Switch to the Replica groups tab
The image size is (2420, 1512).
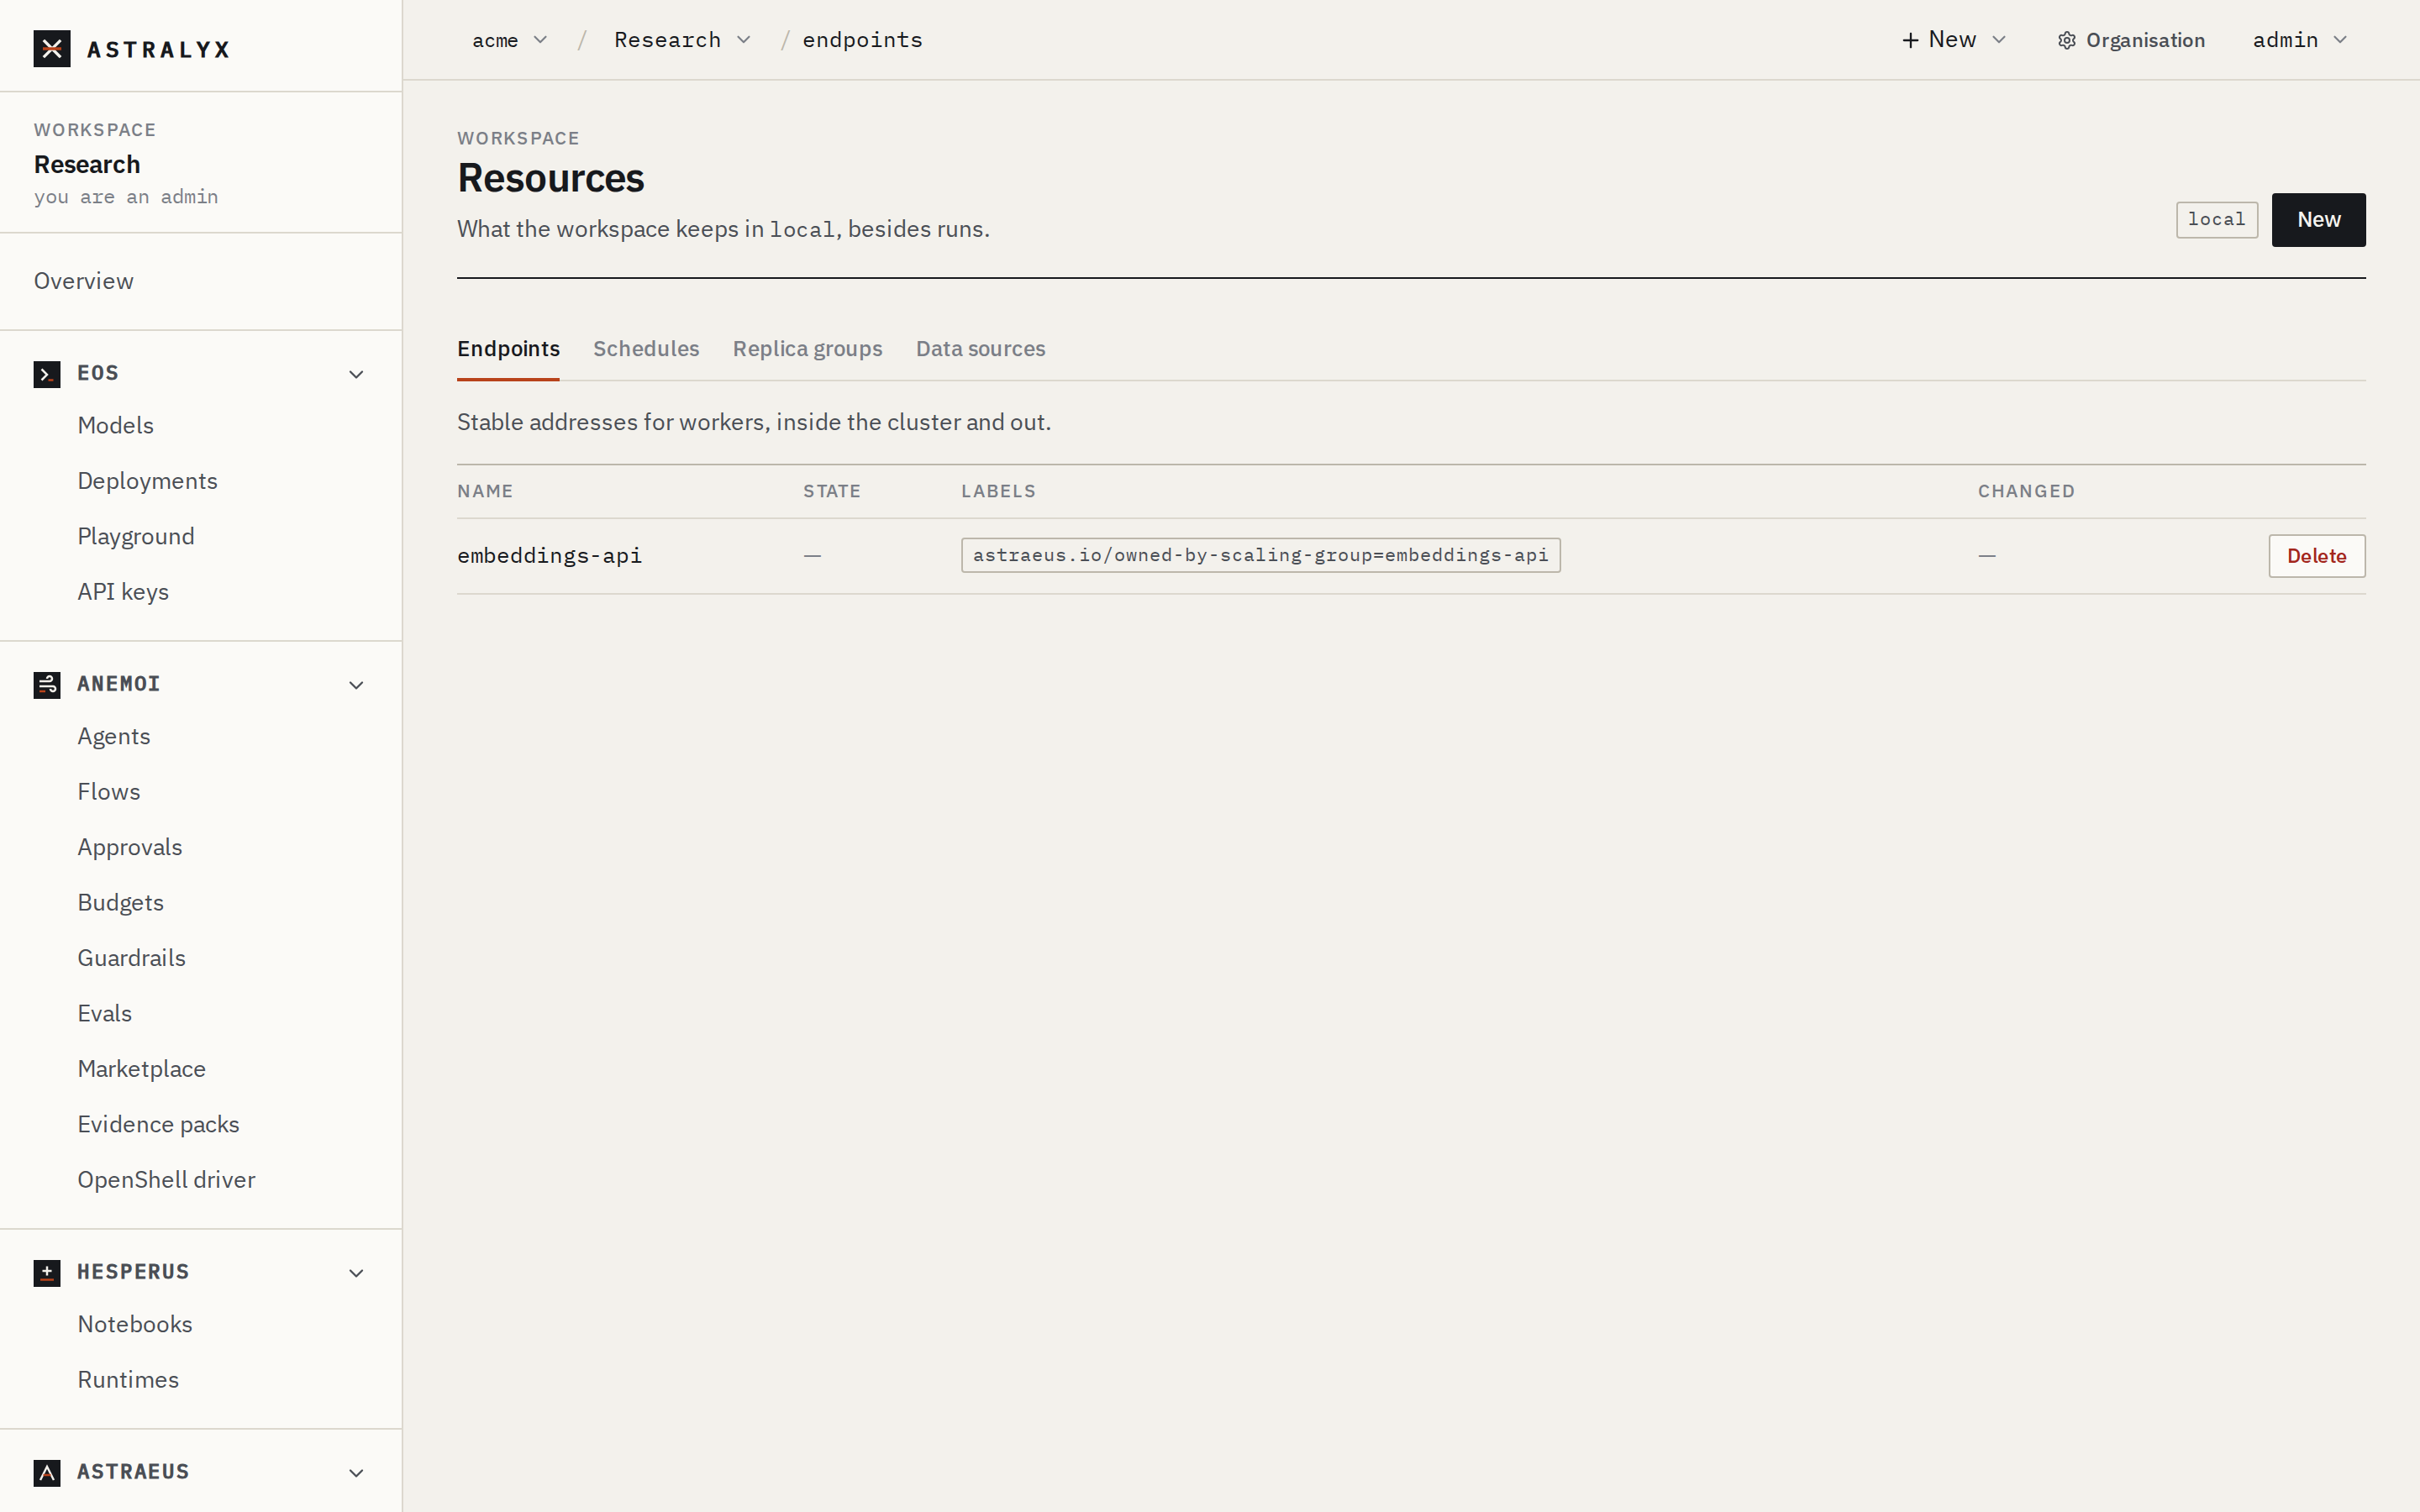tap(807, 349)
